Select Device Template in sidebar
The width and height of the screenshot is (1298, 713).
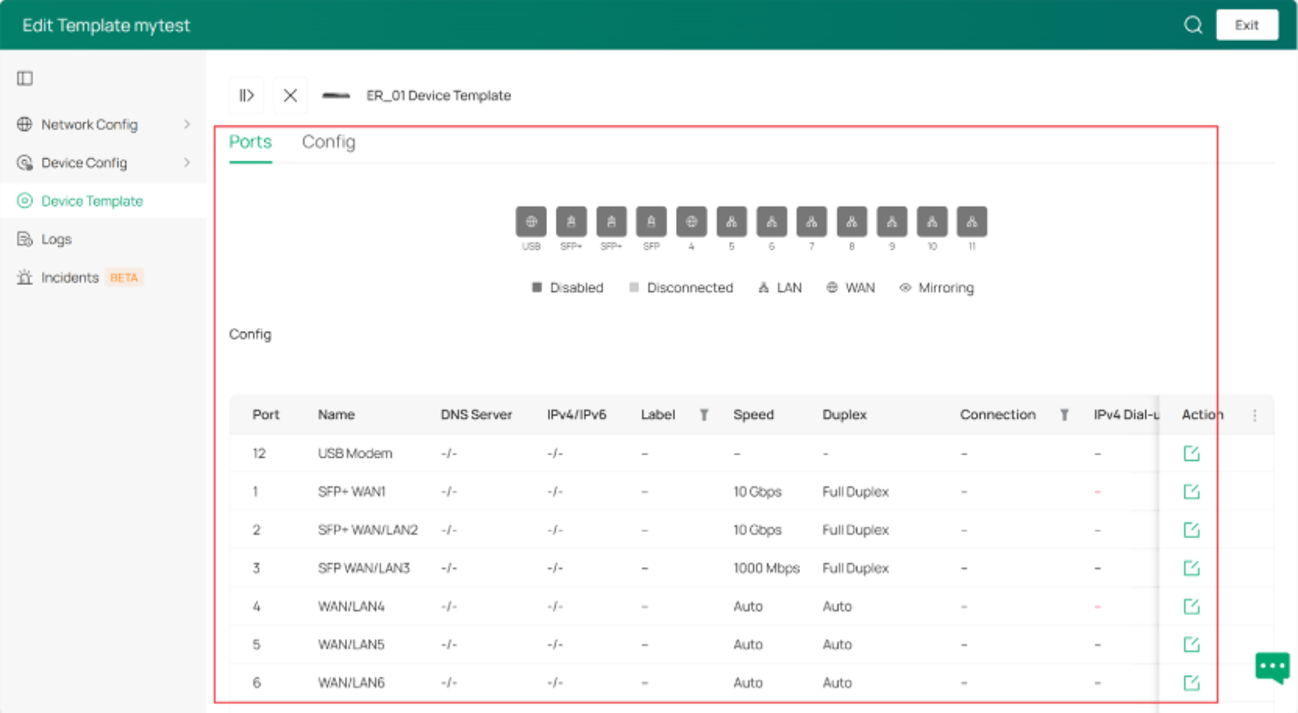(x=92, y=201)
